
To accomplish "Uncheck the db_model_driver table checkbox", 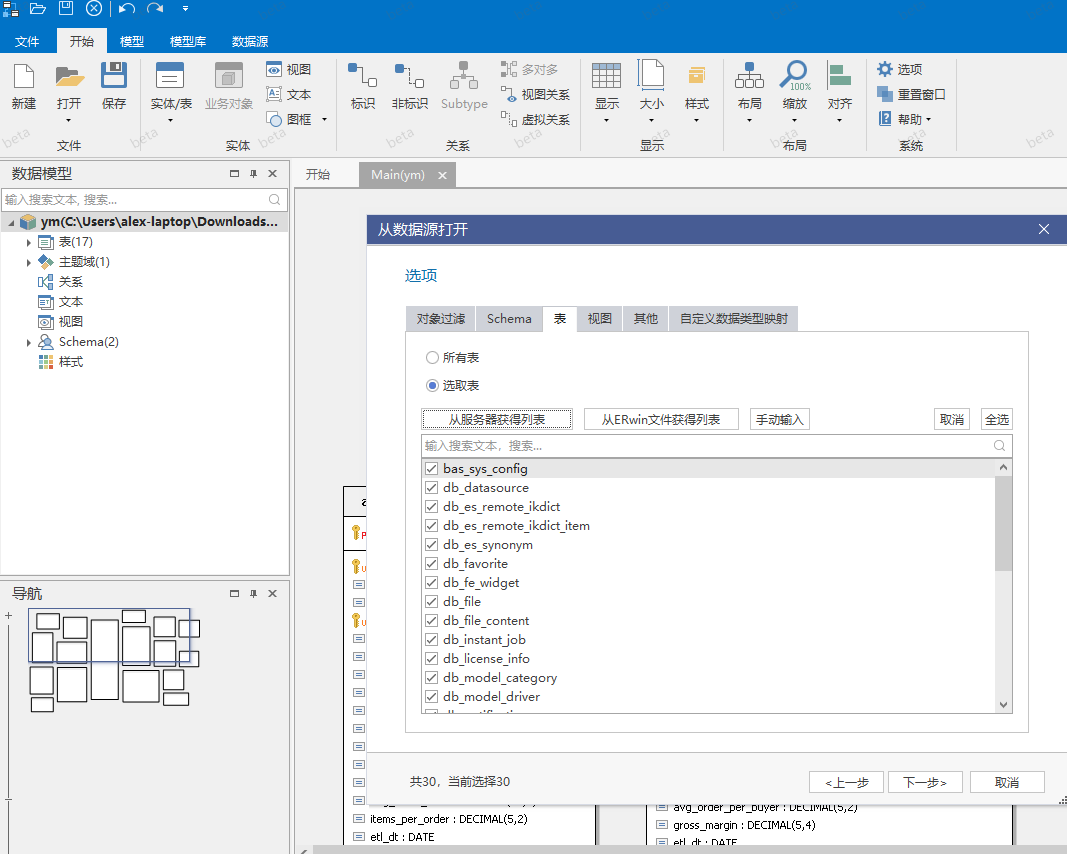I will (431, 697).
